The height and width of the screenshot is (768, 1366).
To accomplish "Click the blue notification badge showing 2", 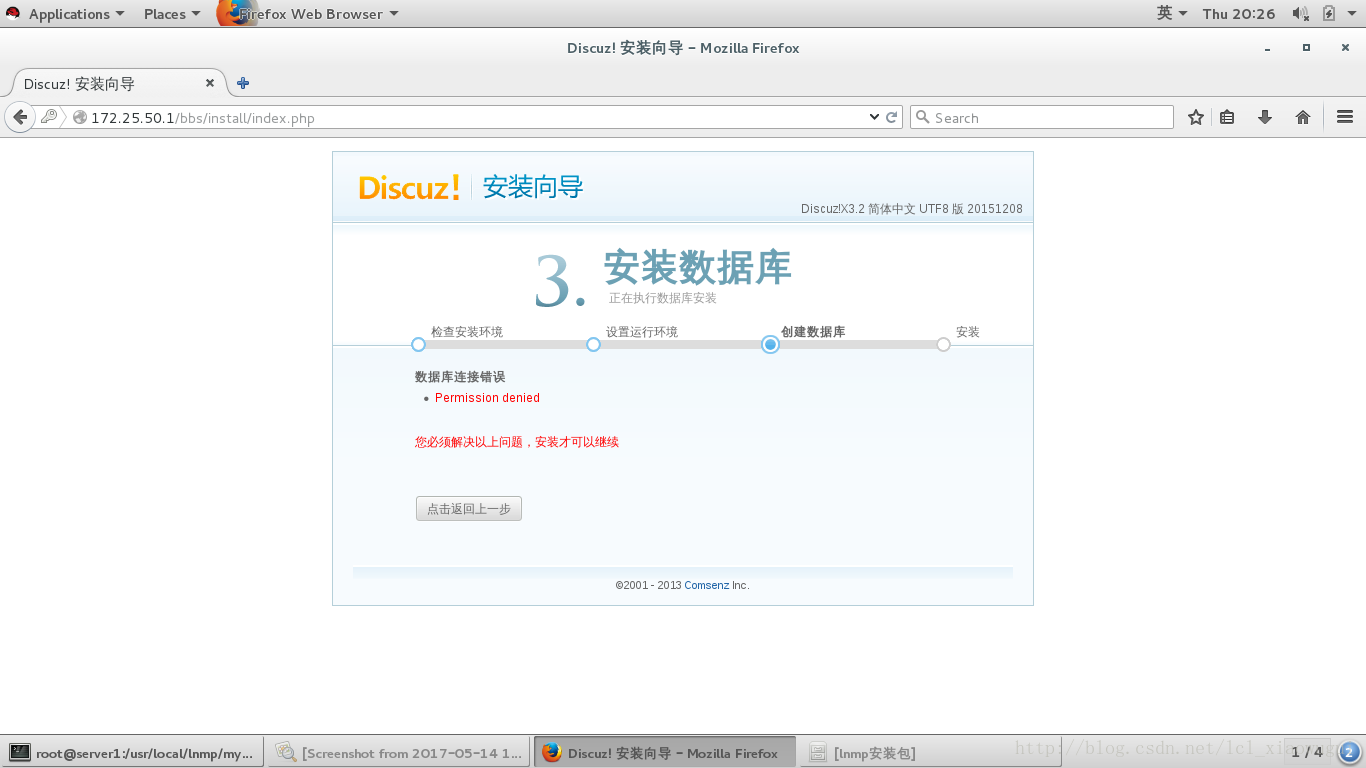I will [1348, 752].
